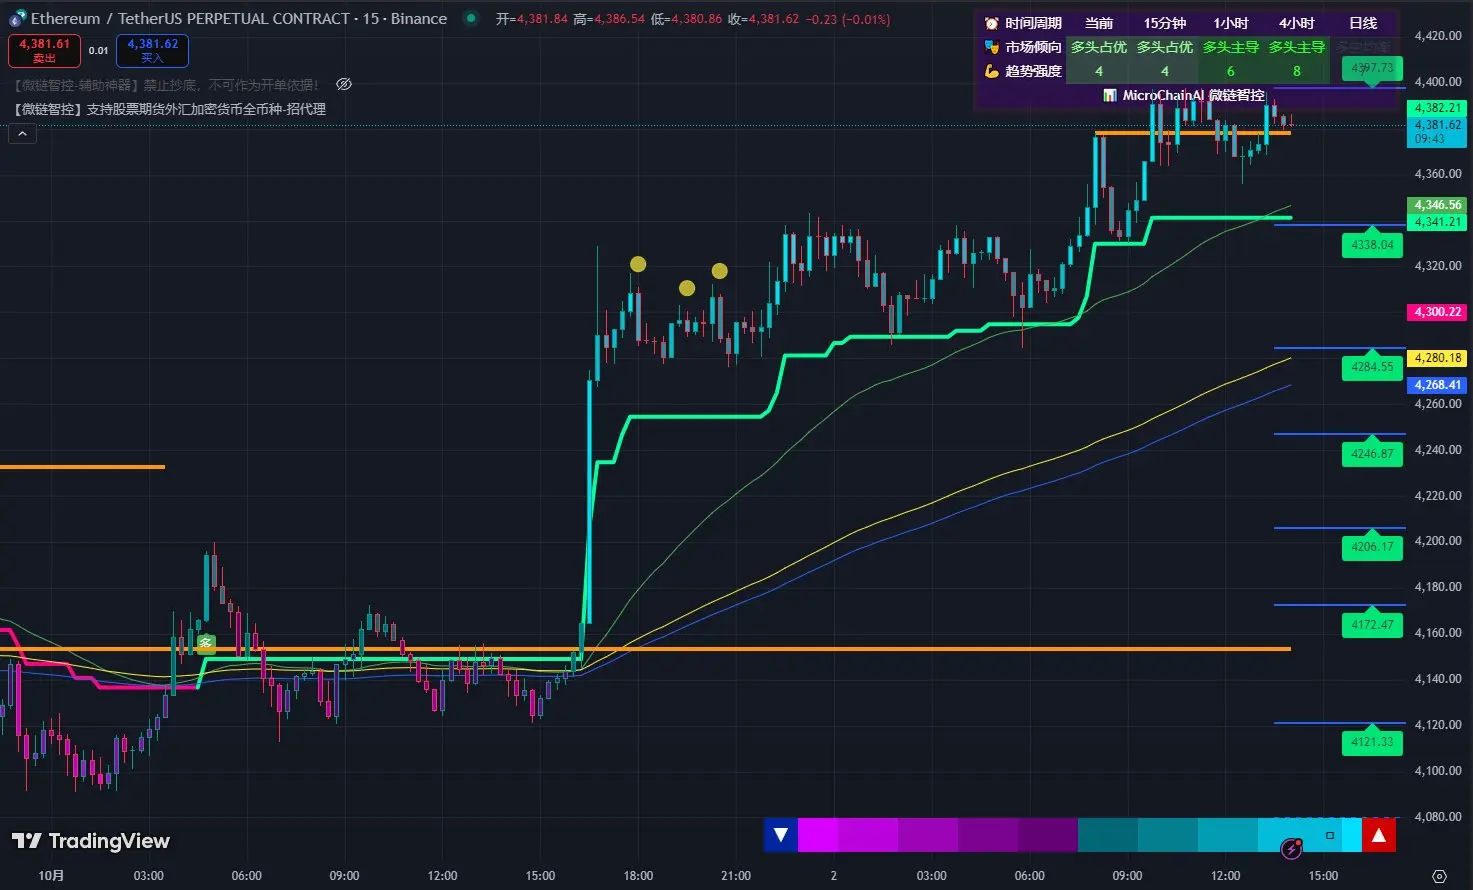Click the blue 4,268.41 axis price label
Image resolution: width=1473 pixels, height=890 pixels.
[x=1437, y=385]
